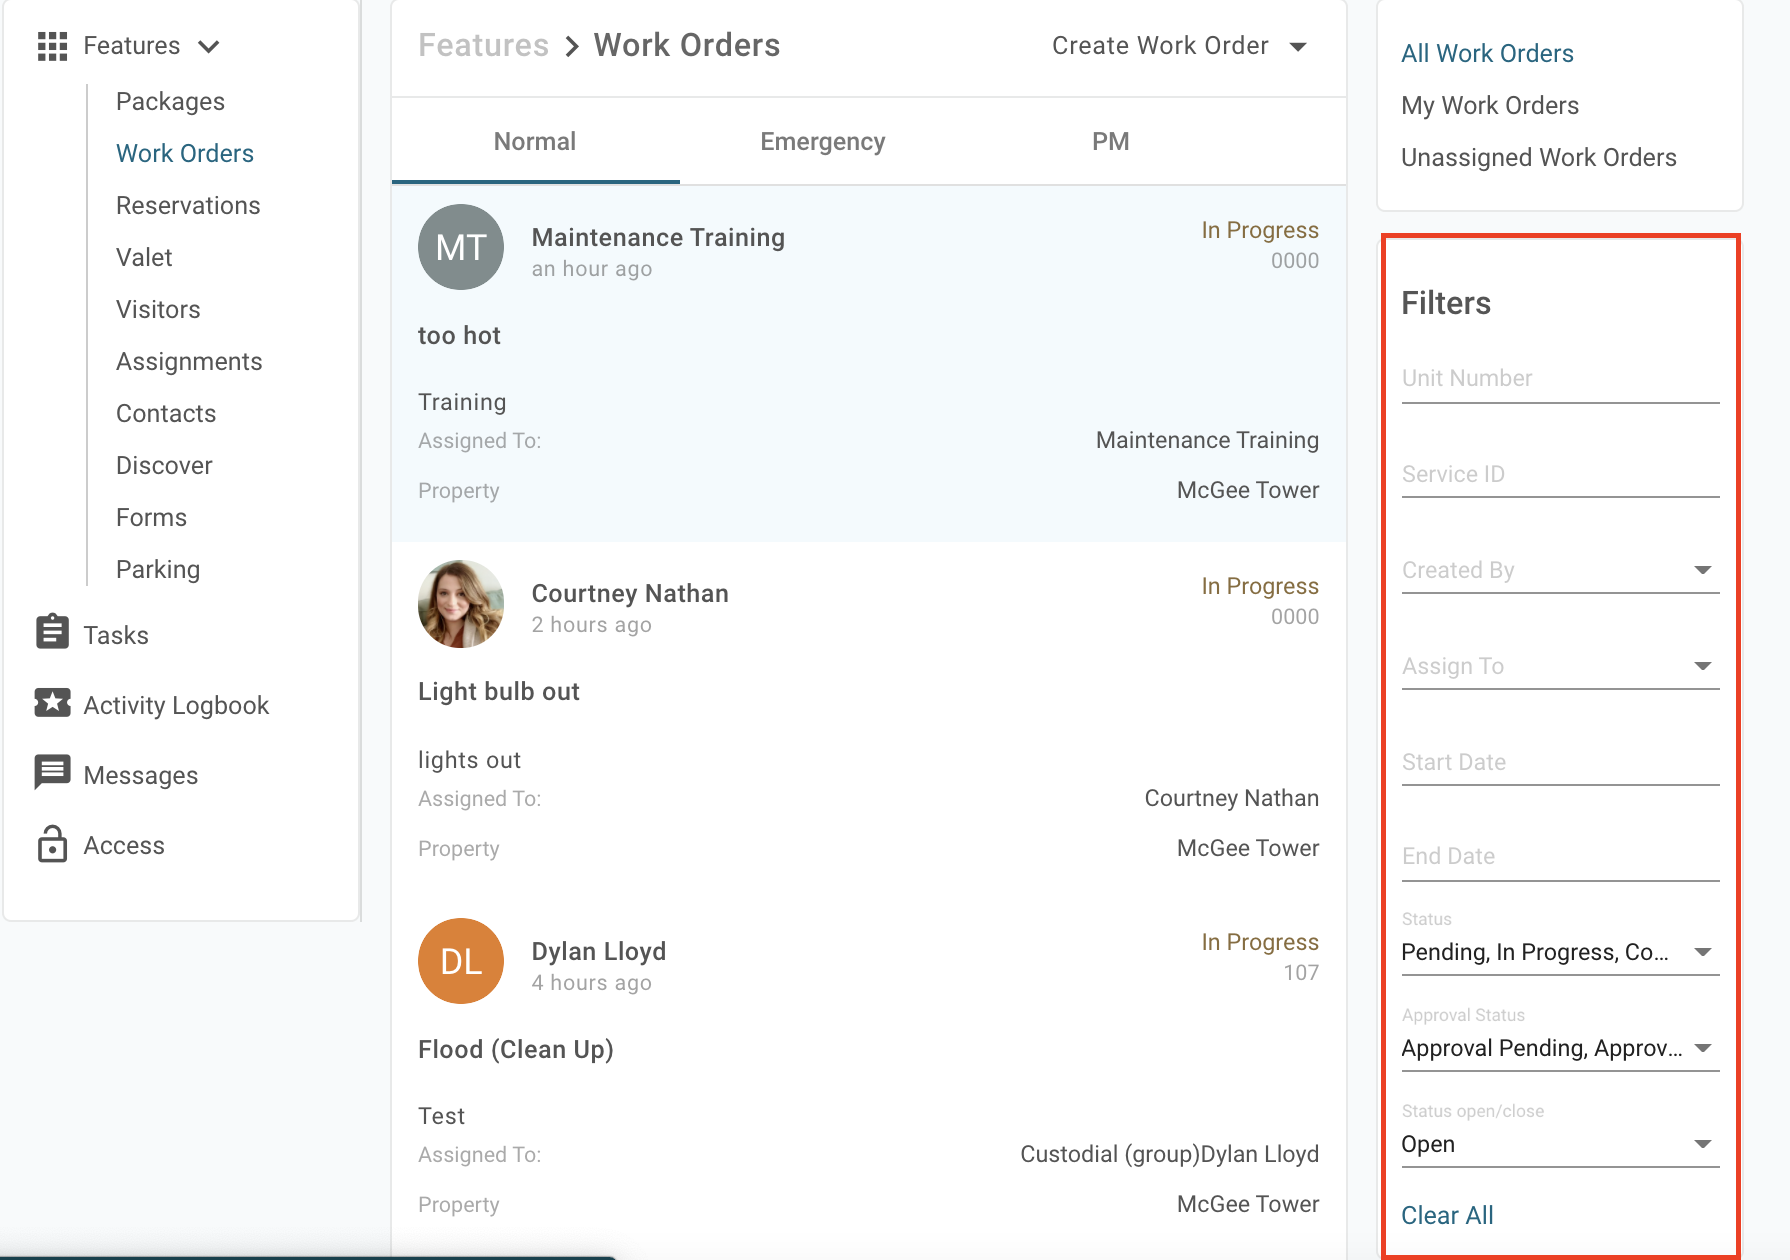
Task: Click Courtney Nathan's profile photo
Action: coord(460,604)
